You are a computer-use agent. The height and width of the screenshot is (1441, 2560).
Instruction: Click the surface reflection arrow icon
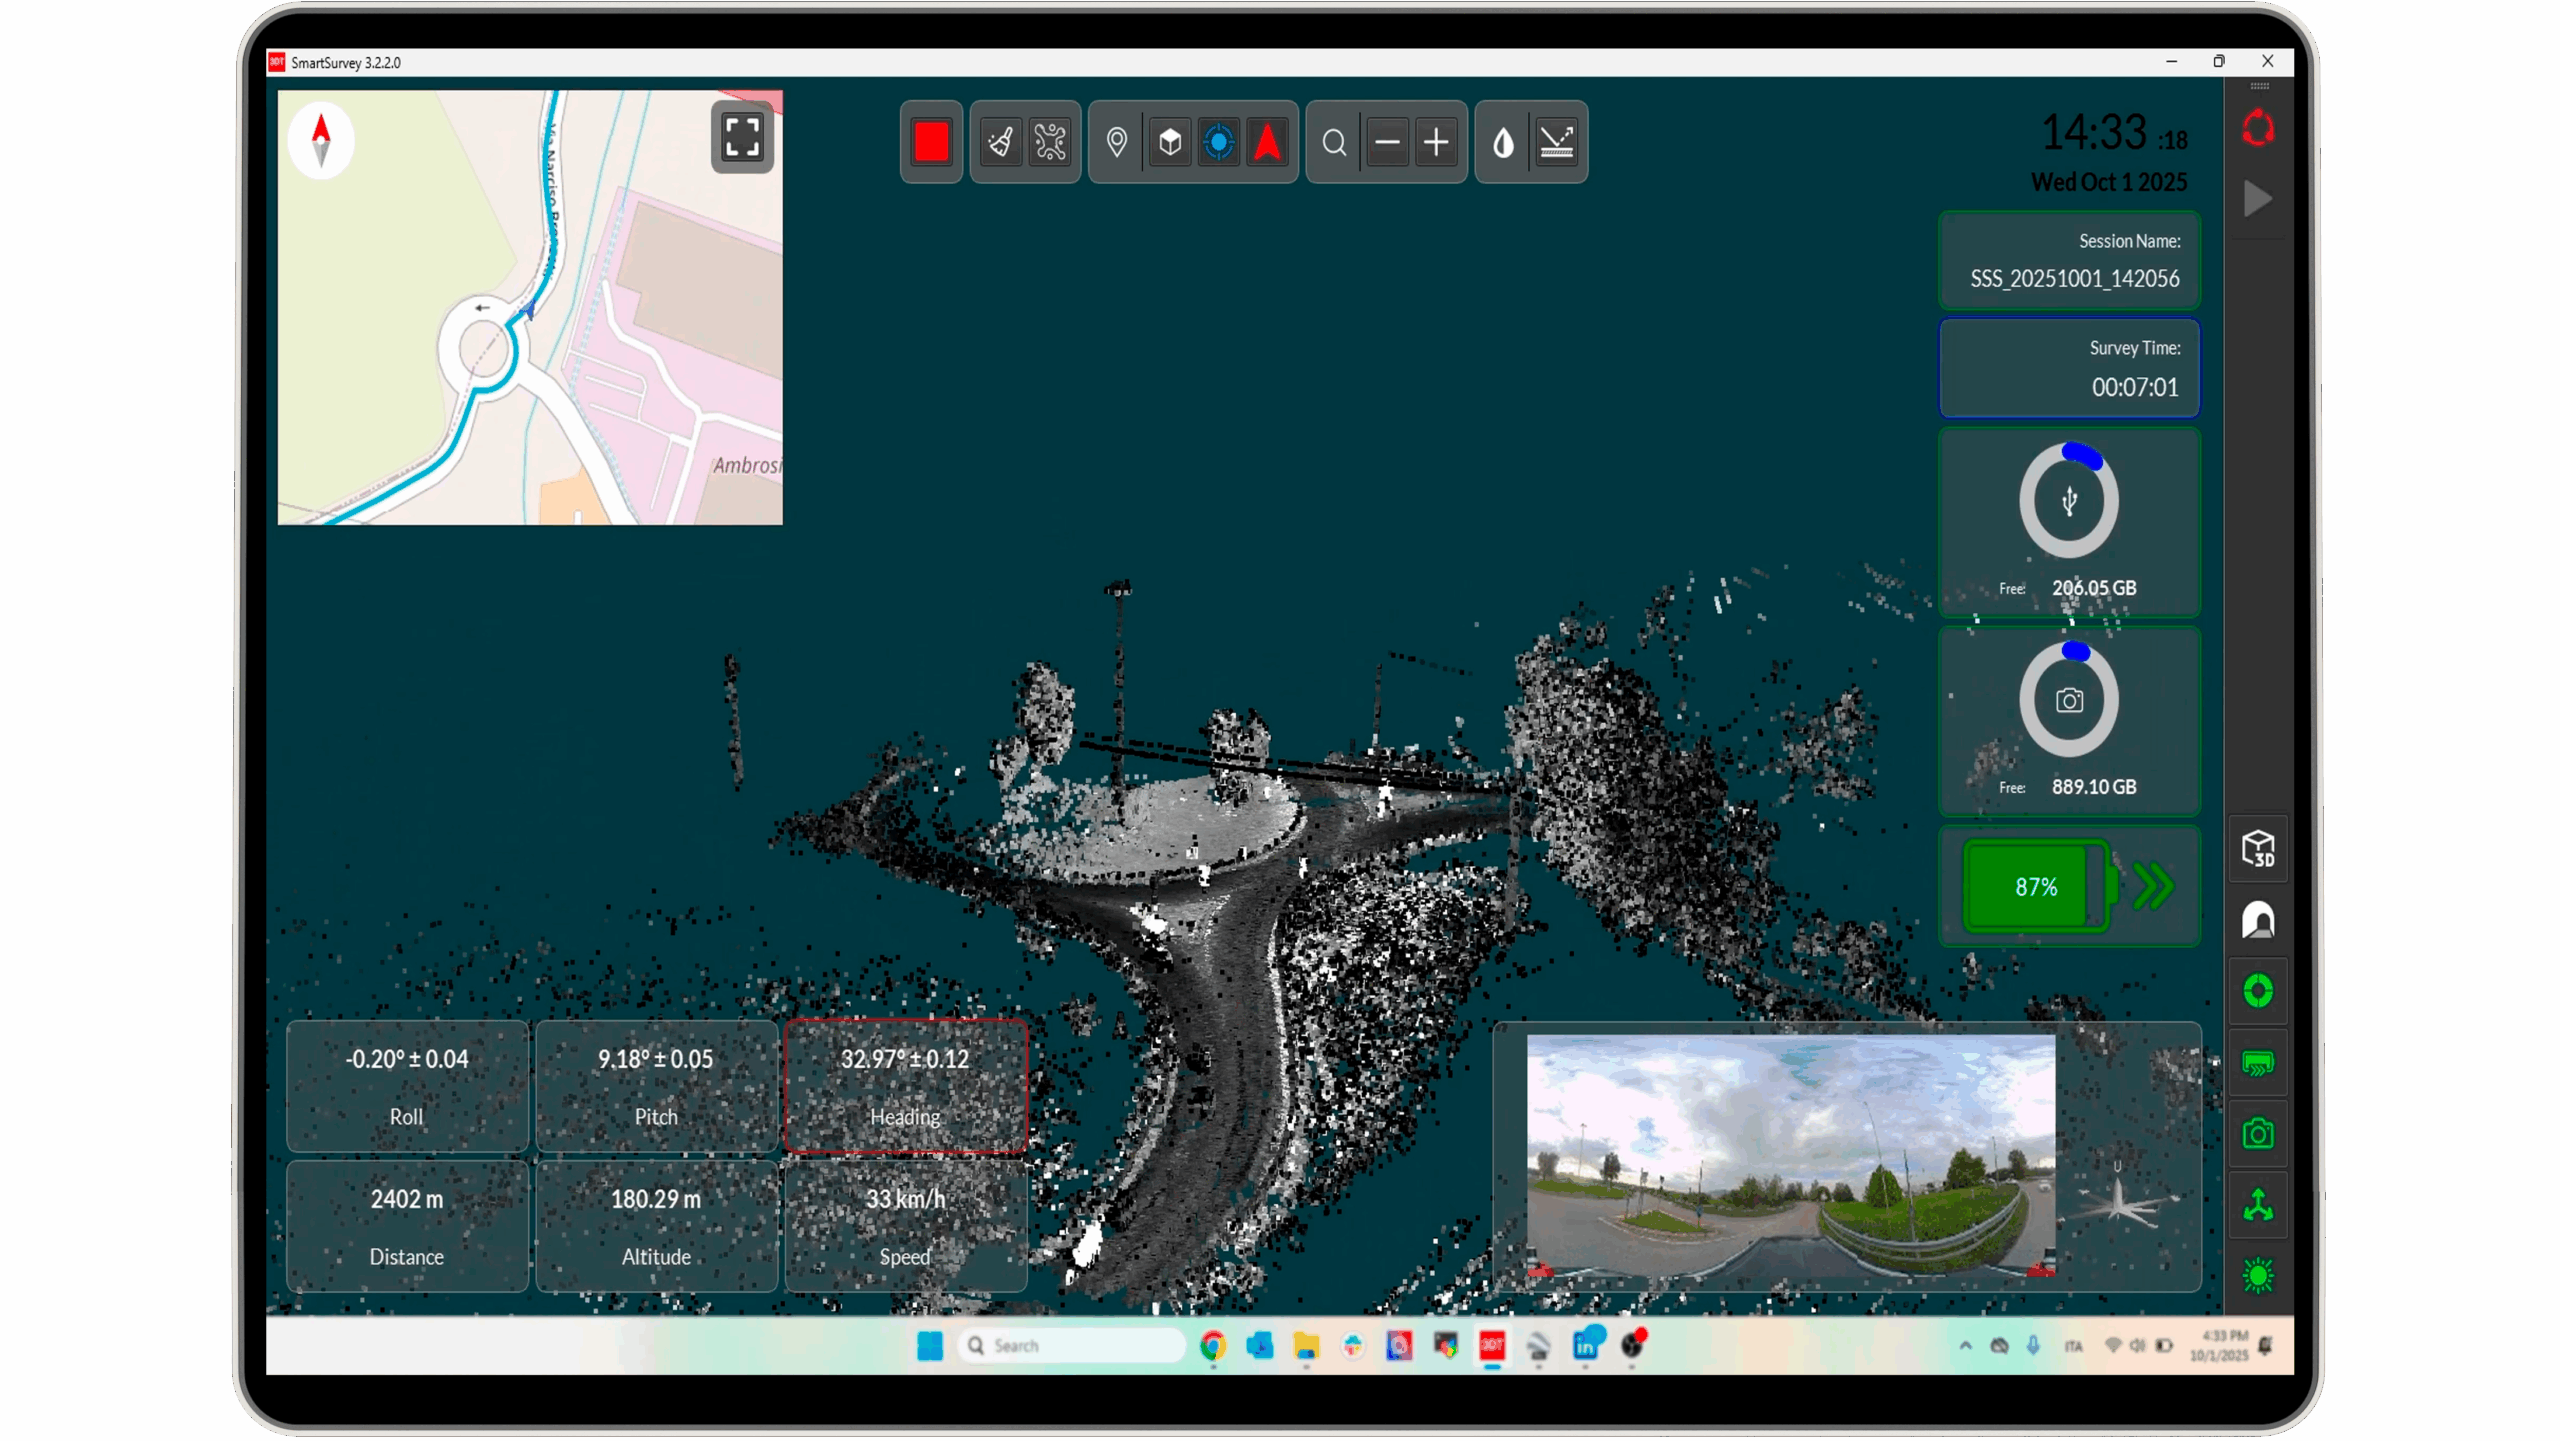(x=1556, y=142)
